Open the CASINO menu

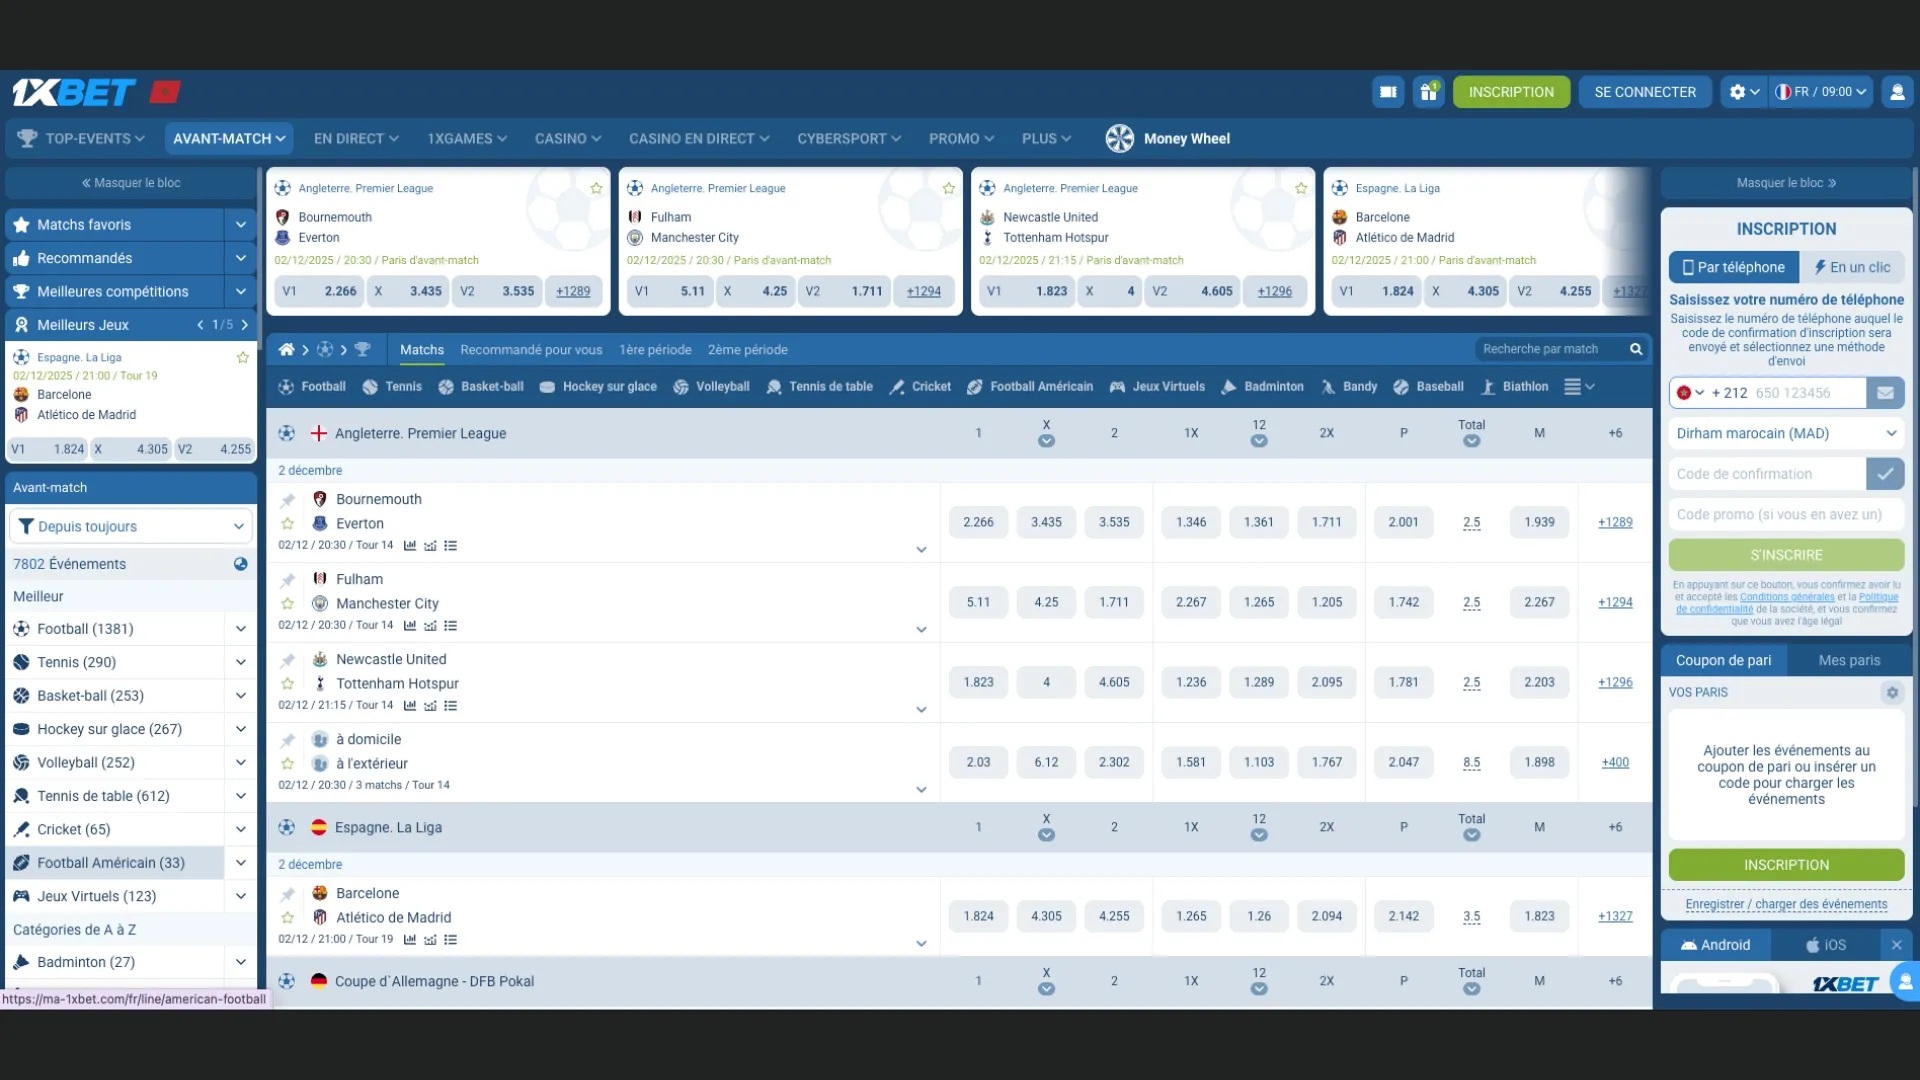tap(566, 139)
